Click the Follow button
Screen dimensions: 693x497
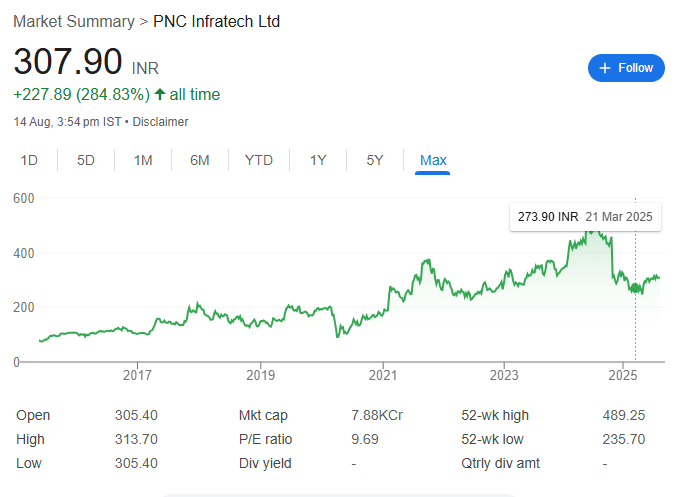[626, 68]
